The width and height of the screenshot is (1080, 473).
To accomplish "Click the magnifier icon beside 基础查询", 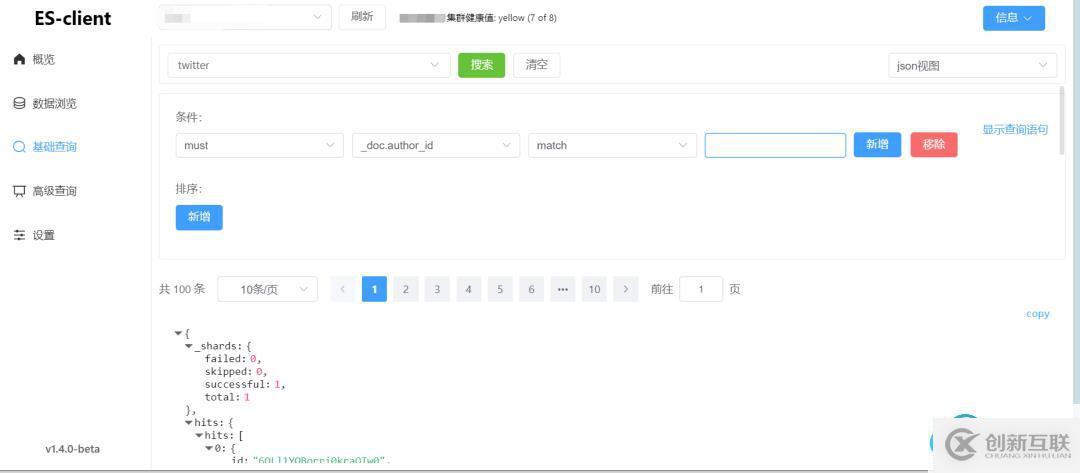I will point(19,147).
